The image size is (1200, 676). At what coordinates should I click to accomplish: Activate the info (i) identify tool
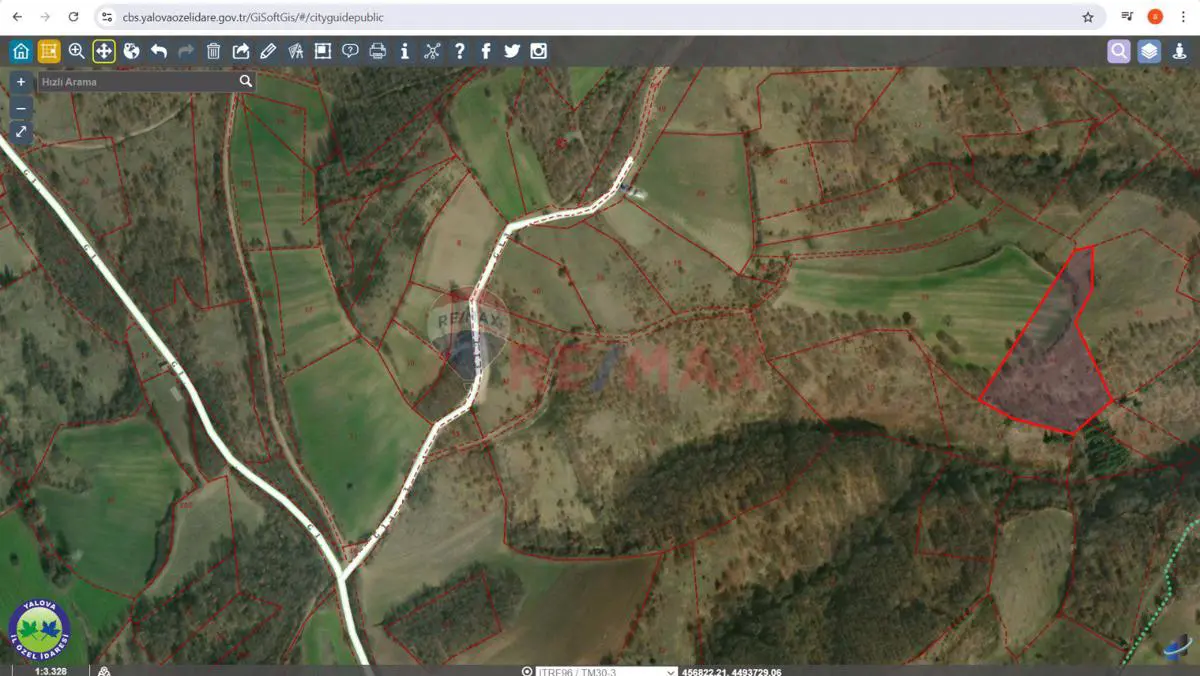[x=405, y=51]
